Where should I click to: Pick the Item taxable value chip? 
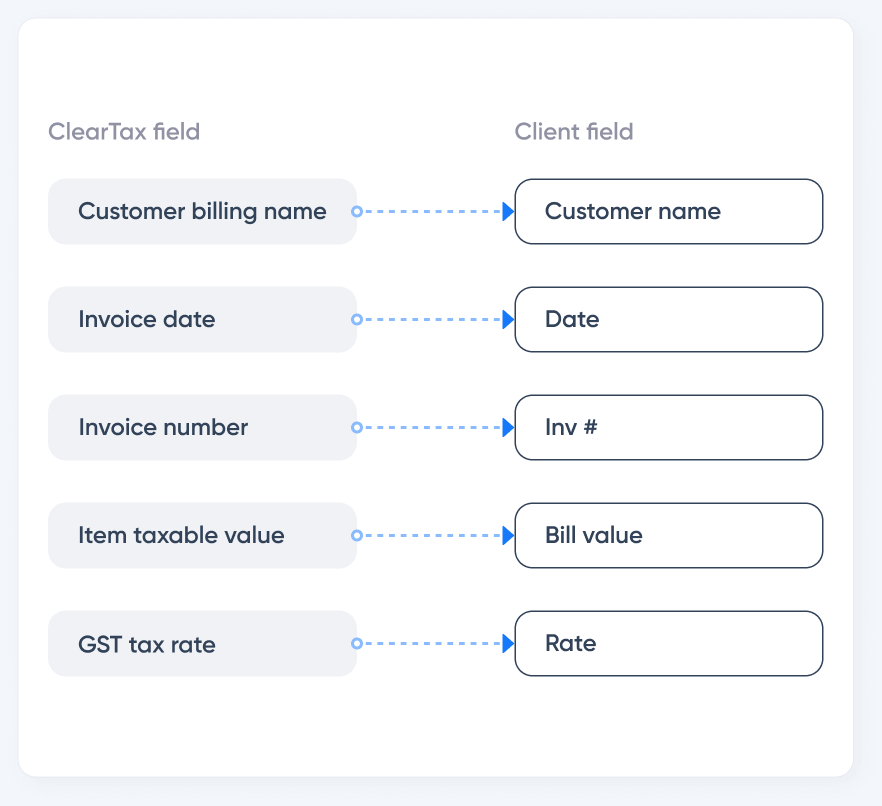pos(202,535)
